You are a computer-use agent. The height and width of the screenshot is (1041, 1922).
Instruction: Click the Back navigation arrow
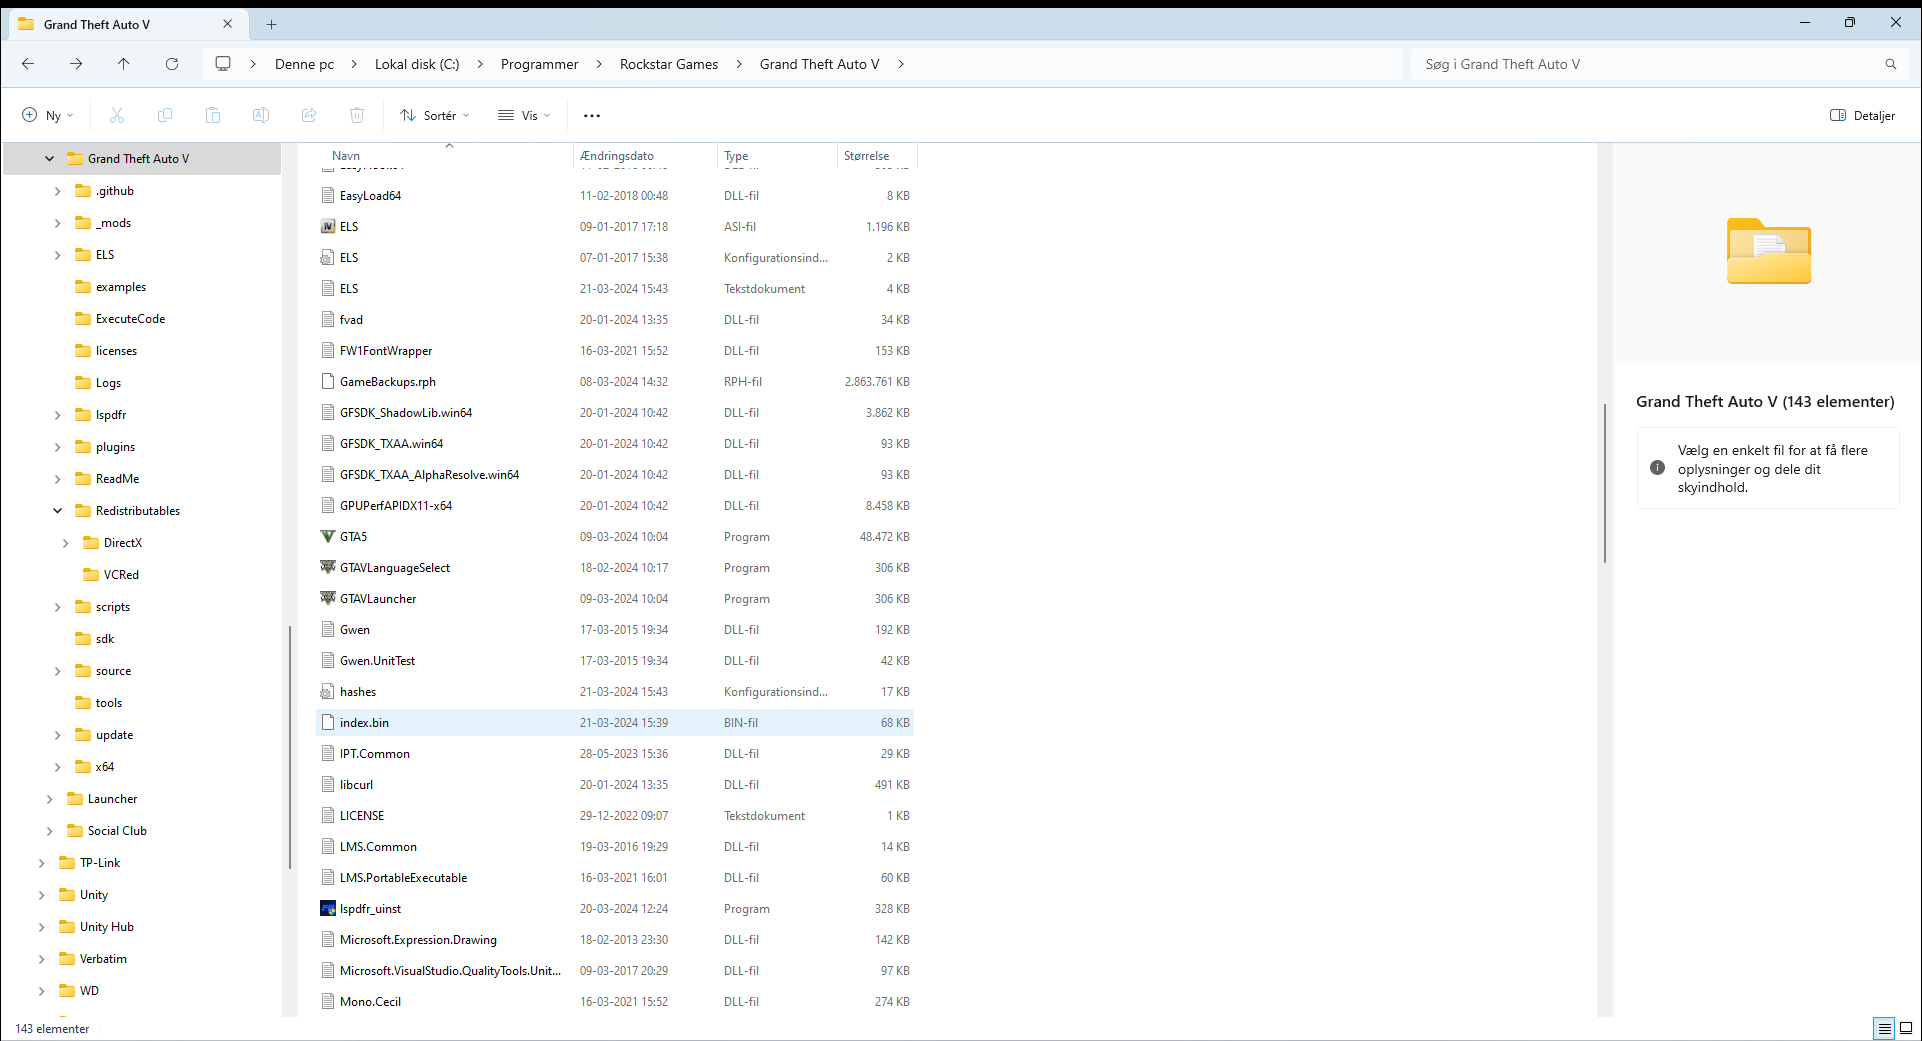coord(28,64)
